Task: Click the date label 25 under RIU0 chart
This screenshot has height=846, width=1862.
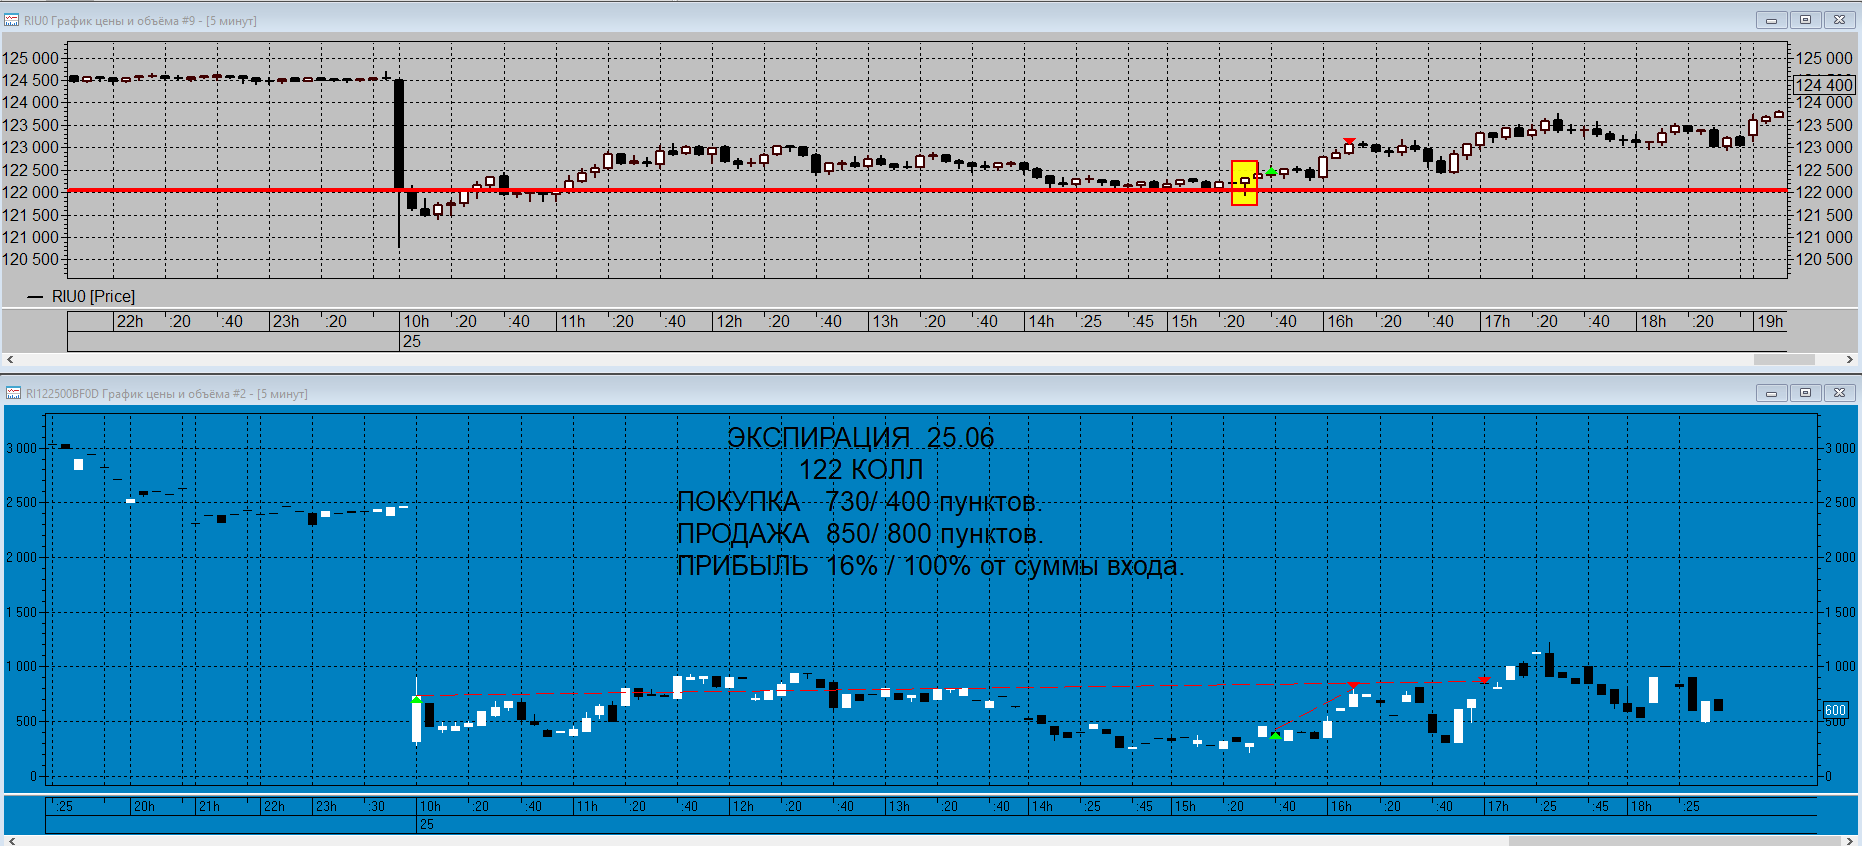Action: pos(412,341)
